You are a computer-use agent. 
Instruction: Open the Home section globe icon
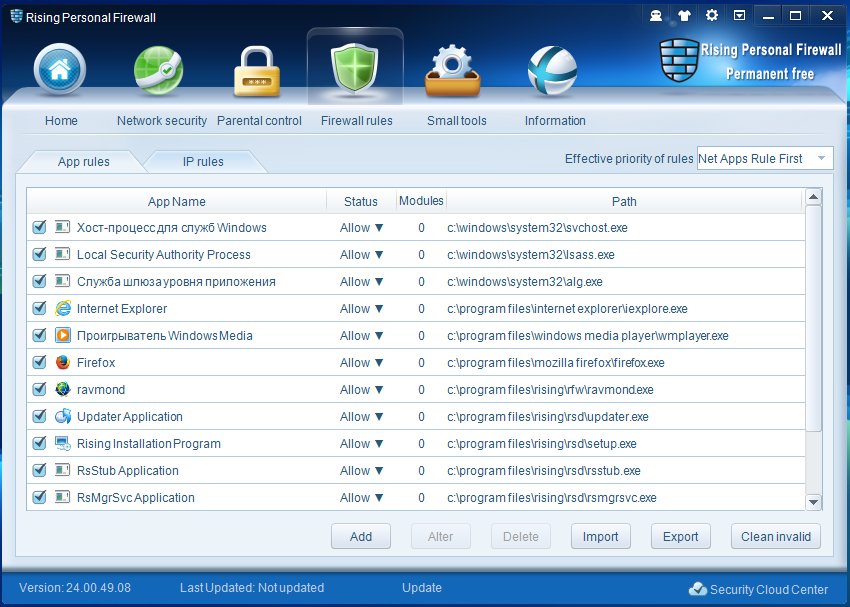60,70
